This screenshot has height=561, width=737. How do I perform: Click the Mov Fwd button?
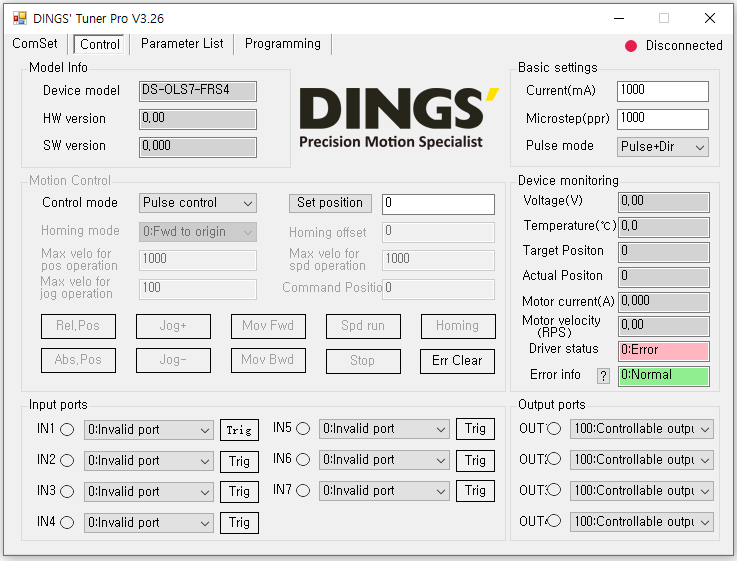coord(268,326)
